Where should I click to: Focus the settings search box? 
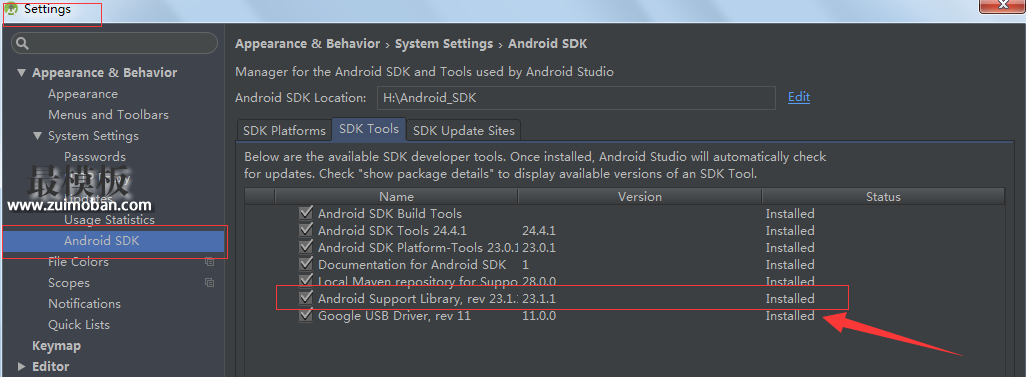(115, 44)
